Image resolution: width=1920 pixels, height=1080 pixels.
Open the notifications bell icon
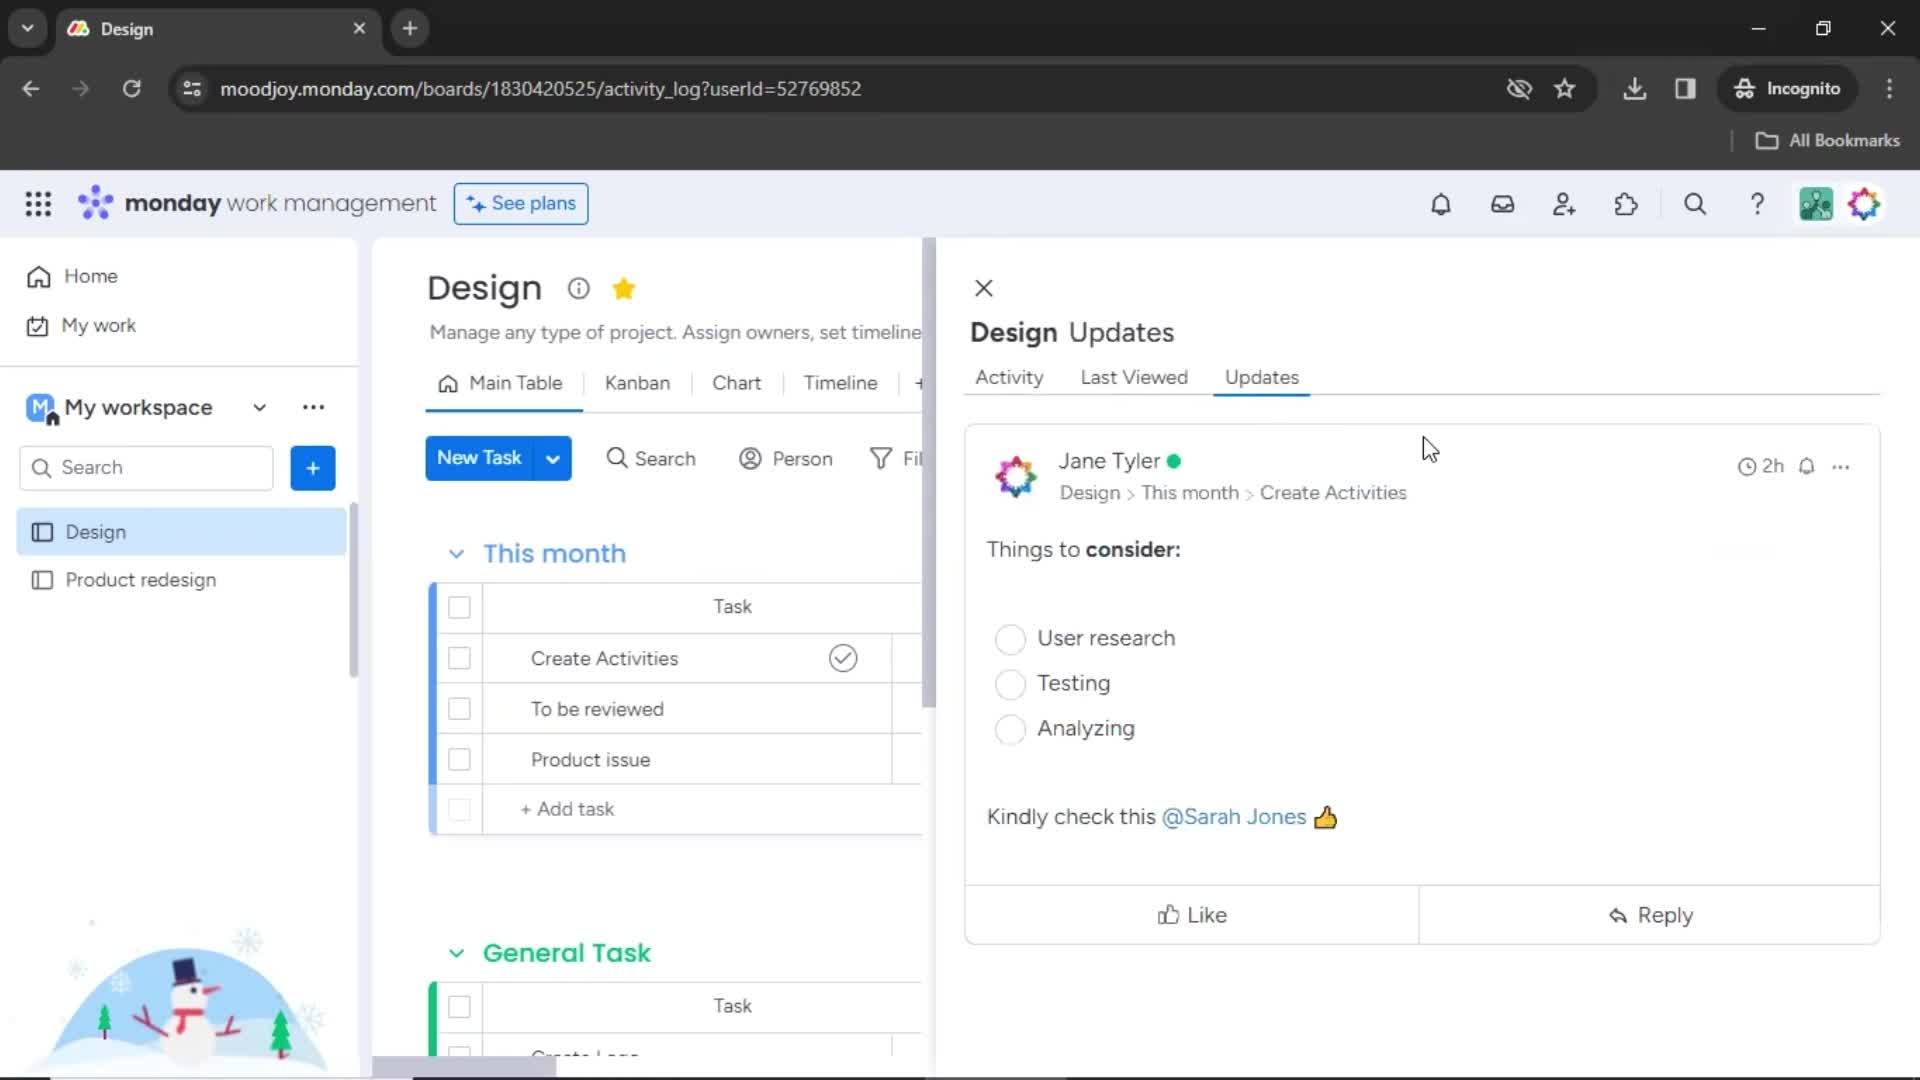[x=1440, y=203]
